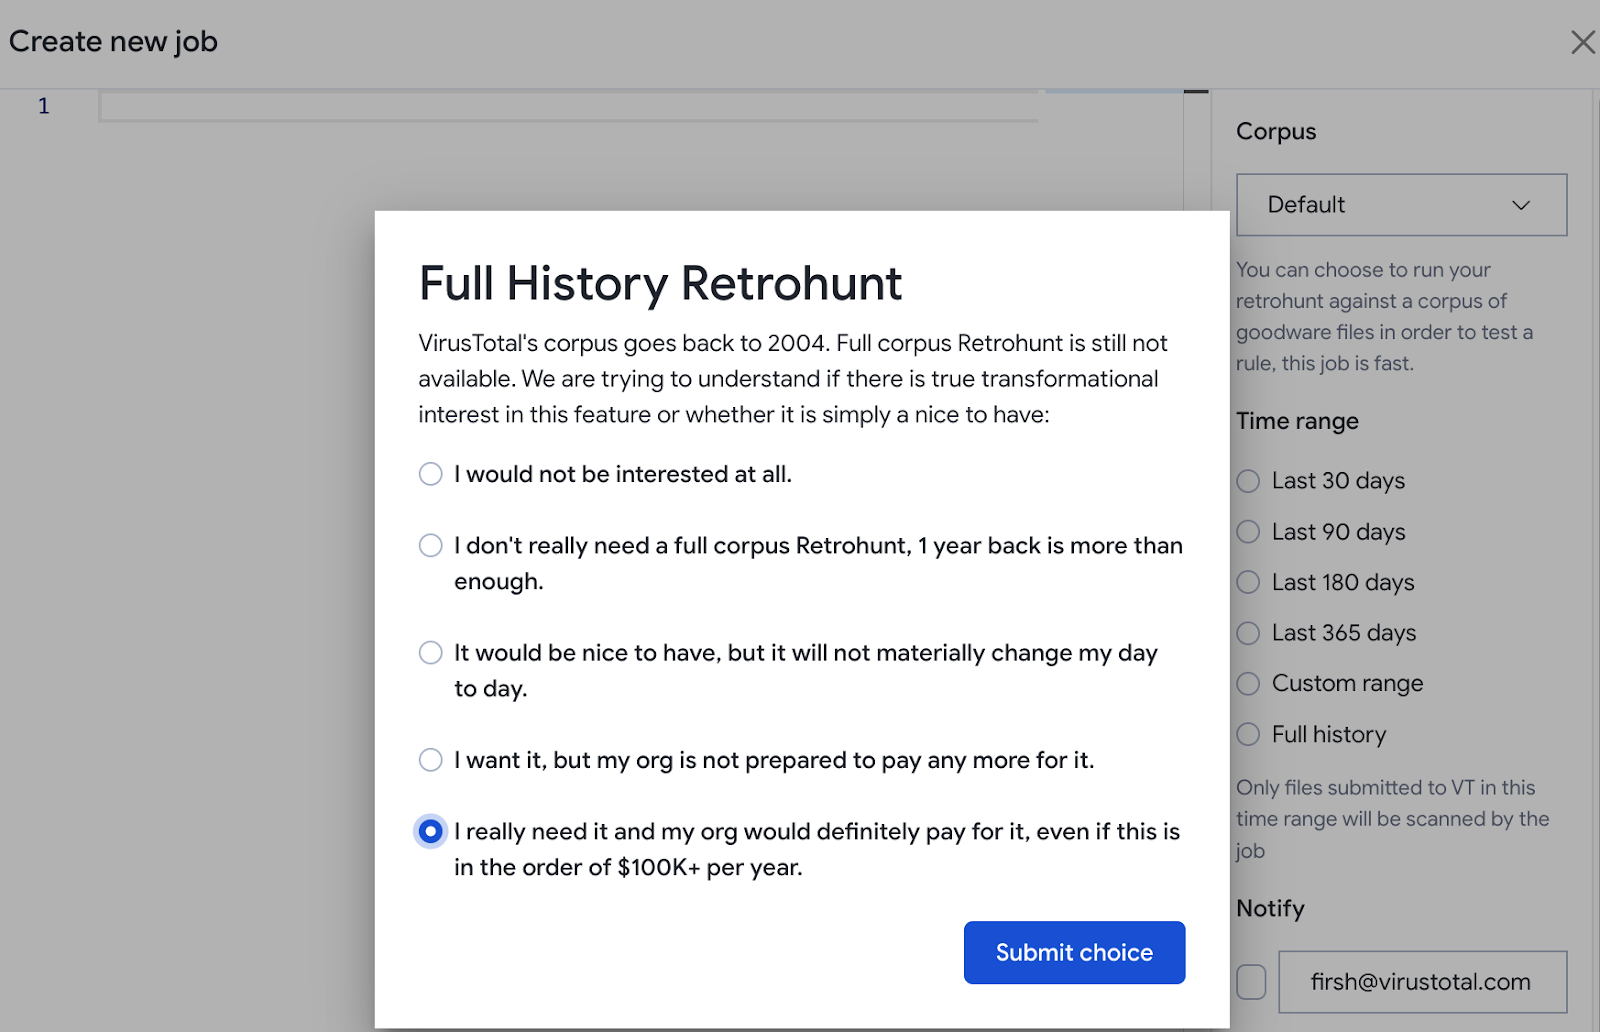Click the Submit choice button
1600x1032 pixels.
(1074, 952)
